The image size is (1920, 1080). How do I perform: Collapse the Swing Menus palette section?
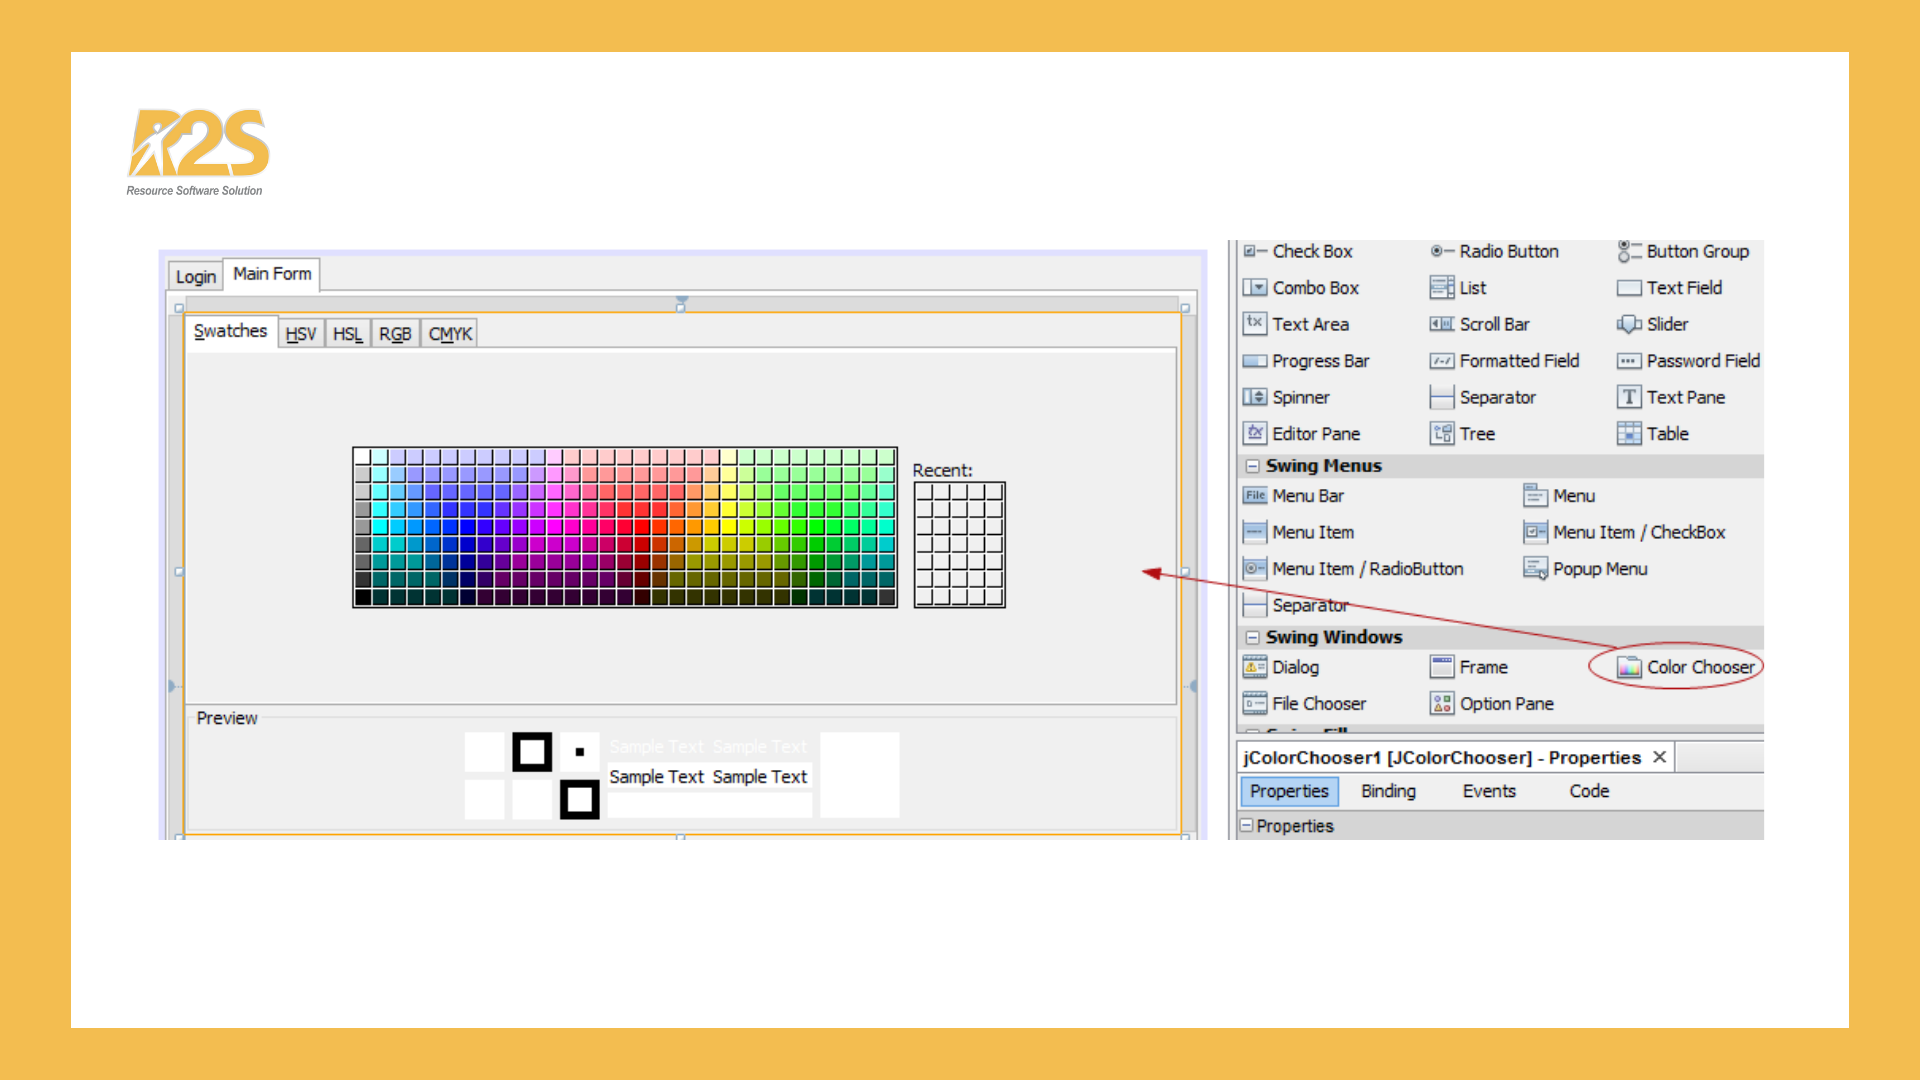coord(1252,466)
